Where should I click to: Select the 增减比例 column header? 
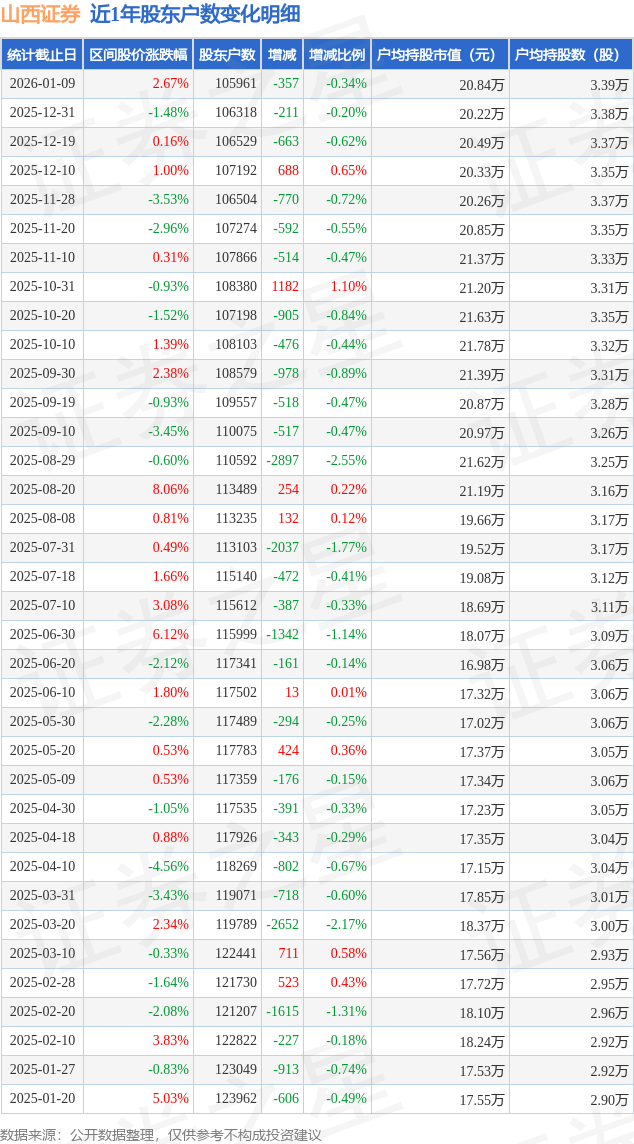coord(337,55)
